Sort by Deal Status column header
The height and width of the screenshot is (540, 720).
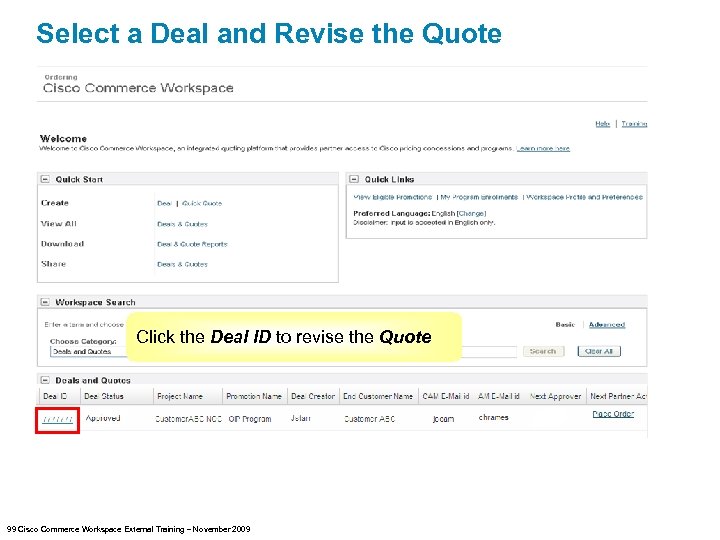(104, 396)
